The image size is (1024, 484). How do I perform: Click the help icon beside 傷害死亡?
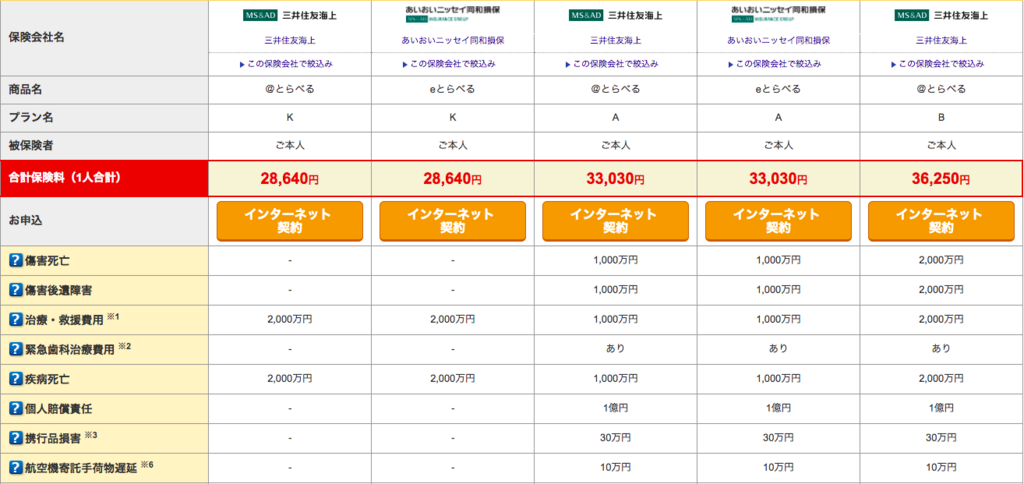point(16,261)
